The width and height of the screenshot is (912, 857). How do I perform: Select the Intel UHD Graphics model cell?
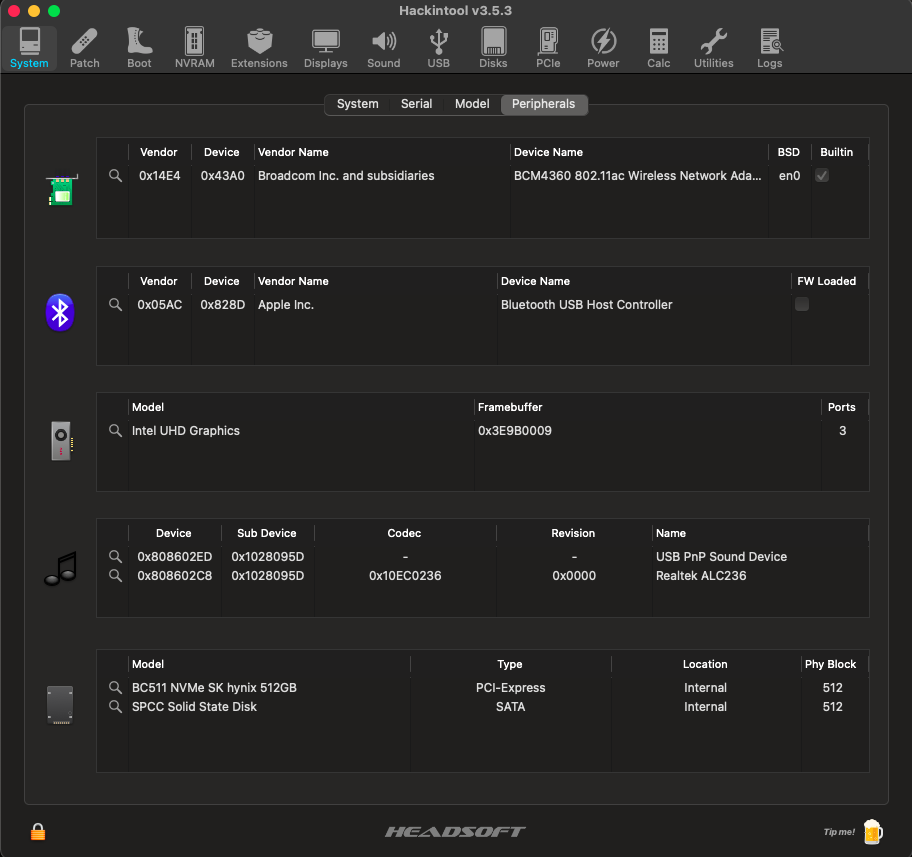click(186, 431)
